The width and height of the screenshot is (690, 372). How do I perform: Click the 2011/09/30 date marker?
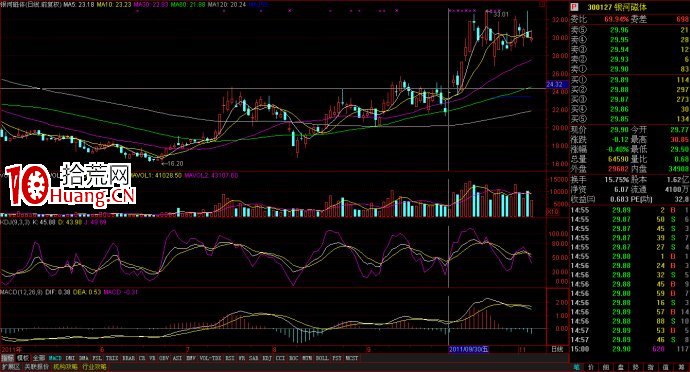469,350
